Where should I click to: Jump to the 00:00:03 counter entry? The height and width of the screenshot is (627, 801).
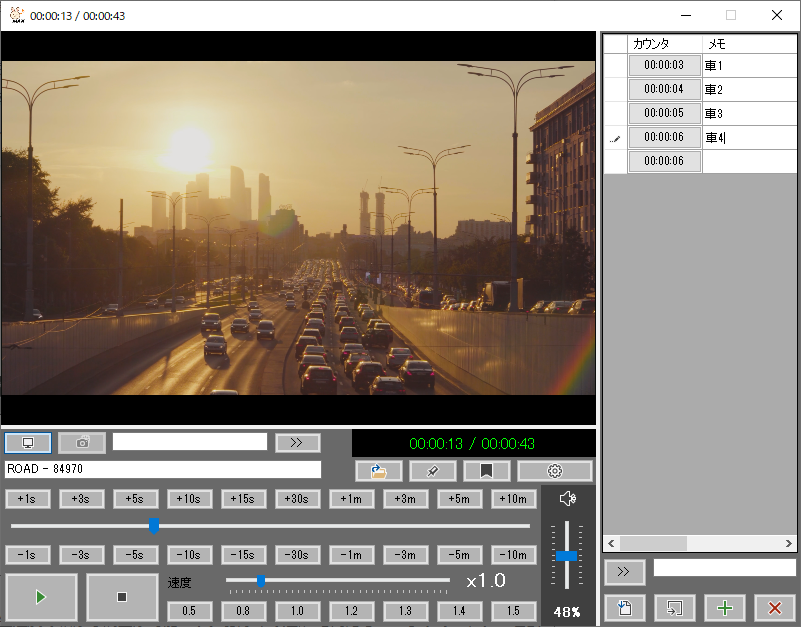click(664, 65)
